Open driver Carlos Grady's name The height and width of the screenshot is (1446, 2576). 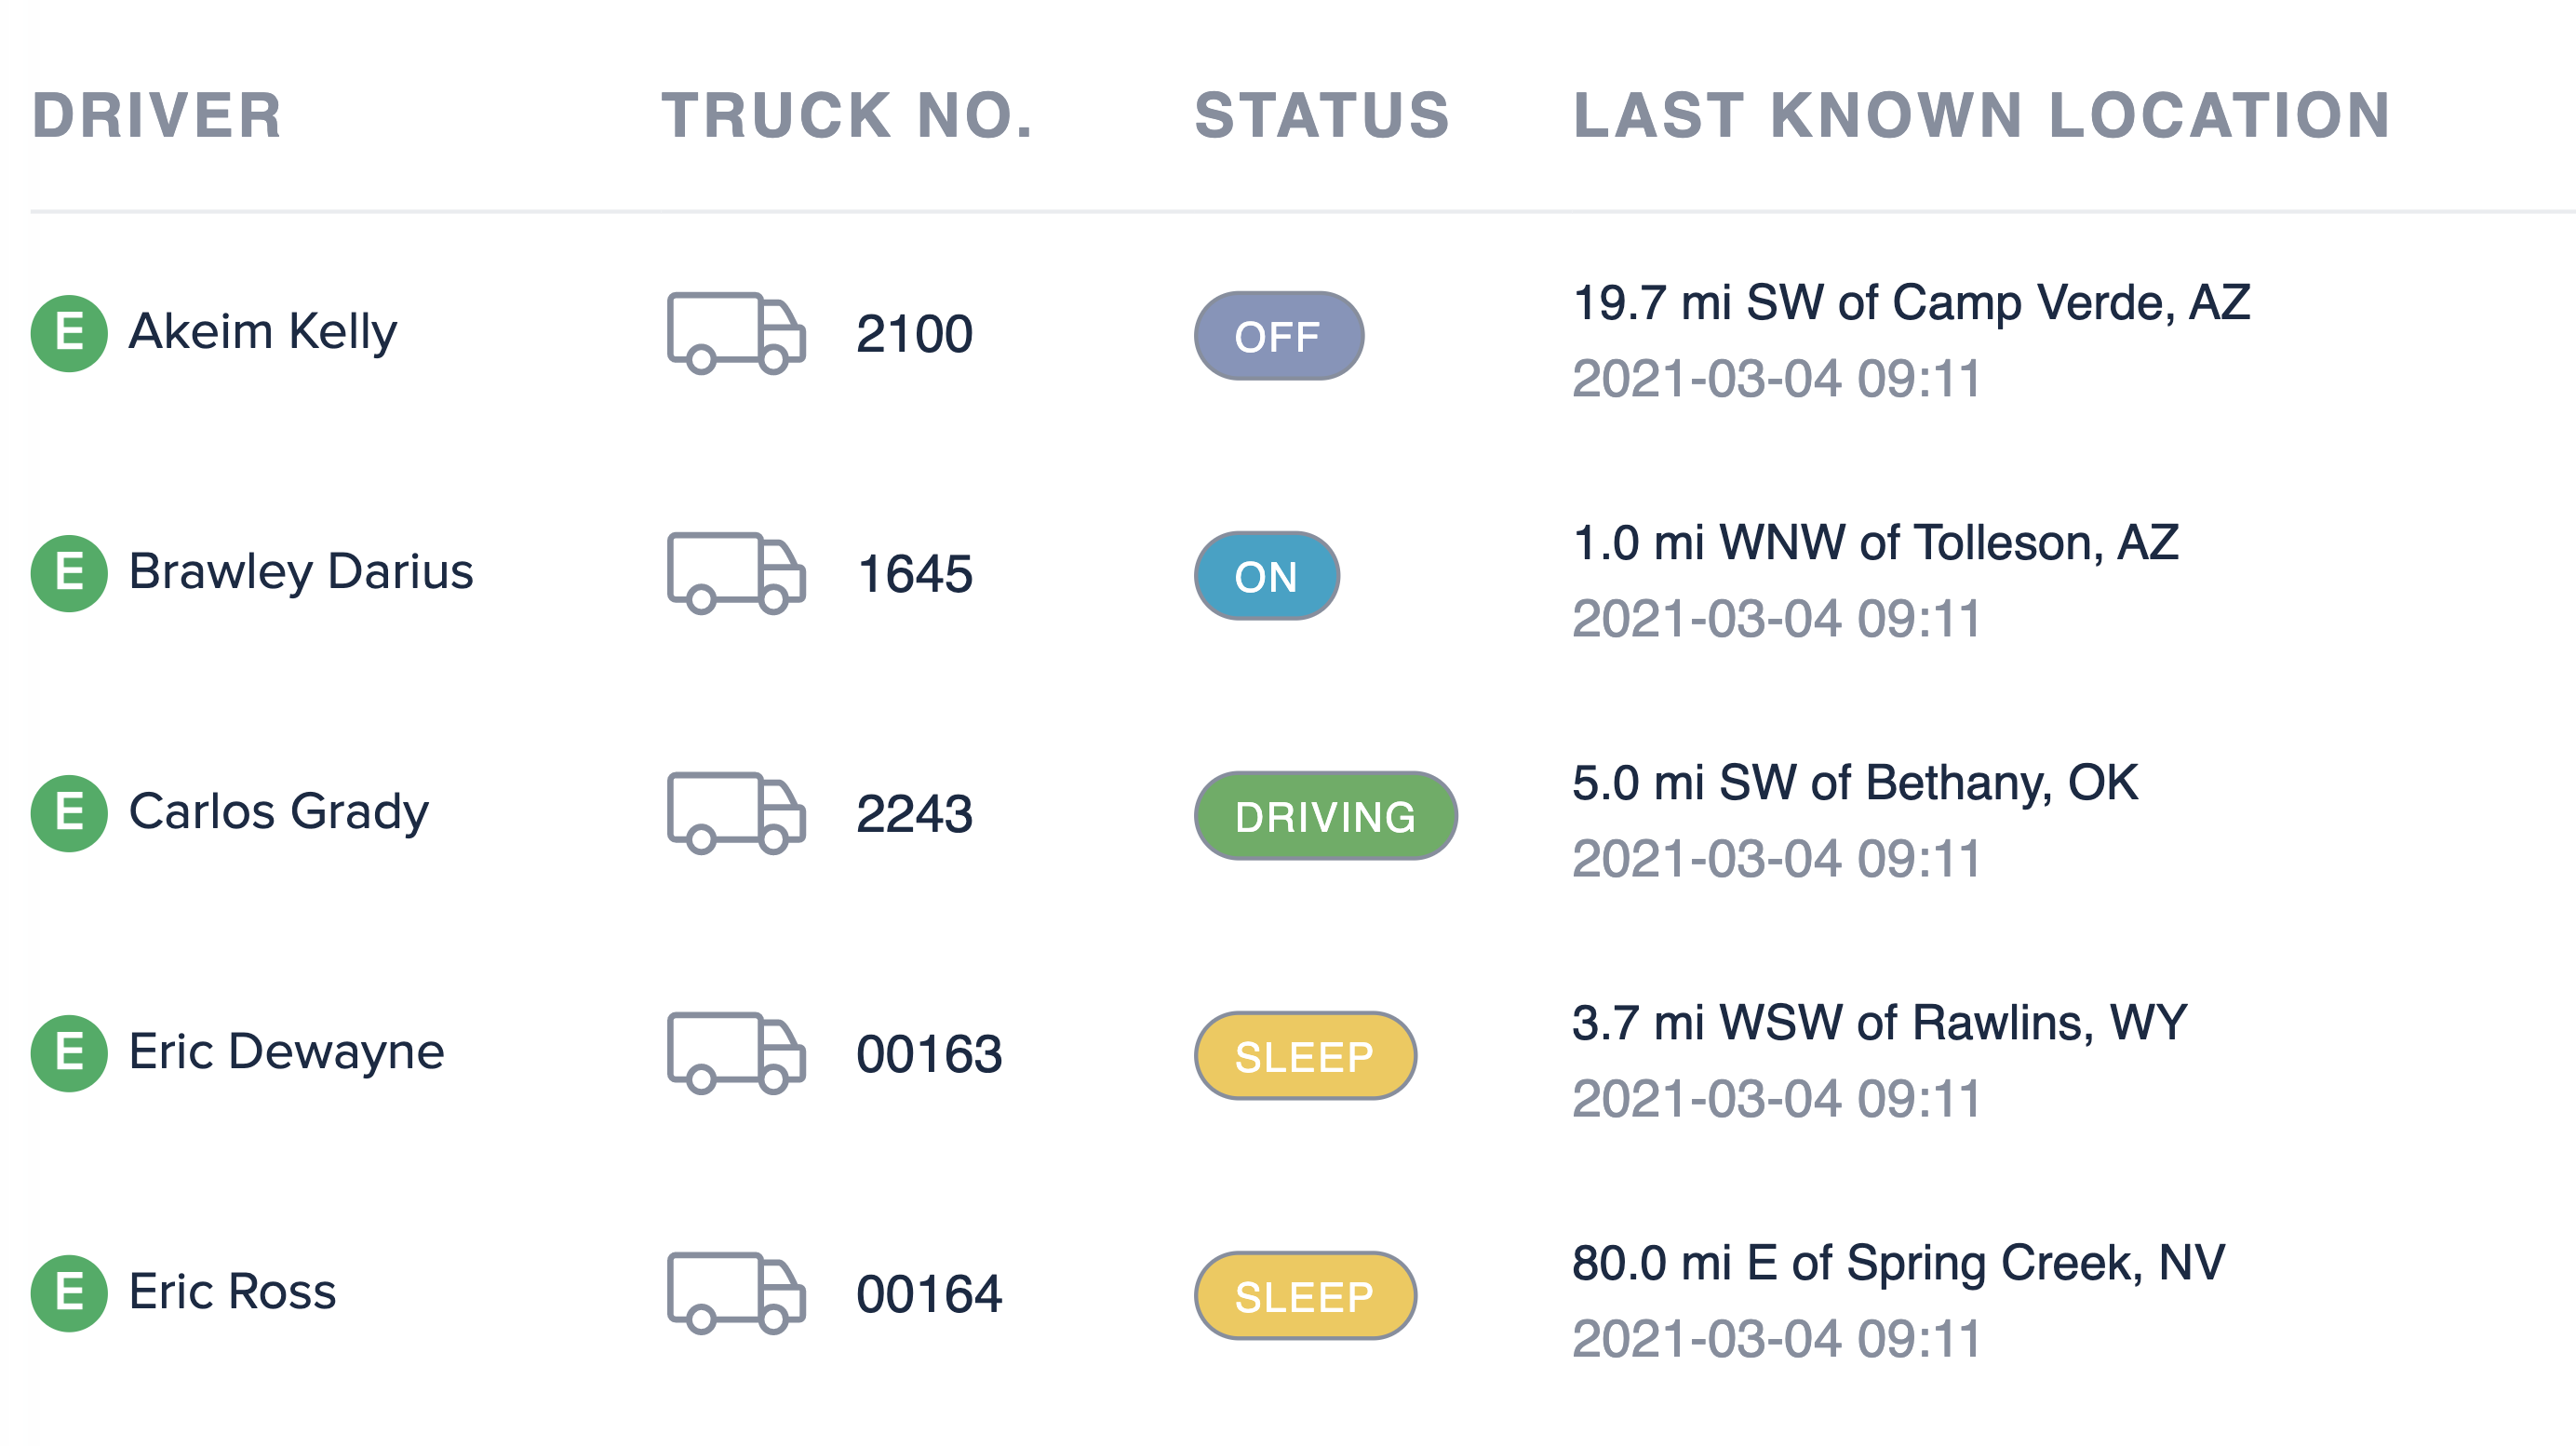pos(279,812)
